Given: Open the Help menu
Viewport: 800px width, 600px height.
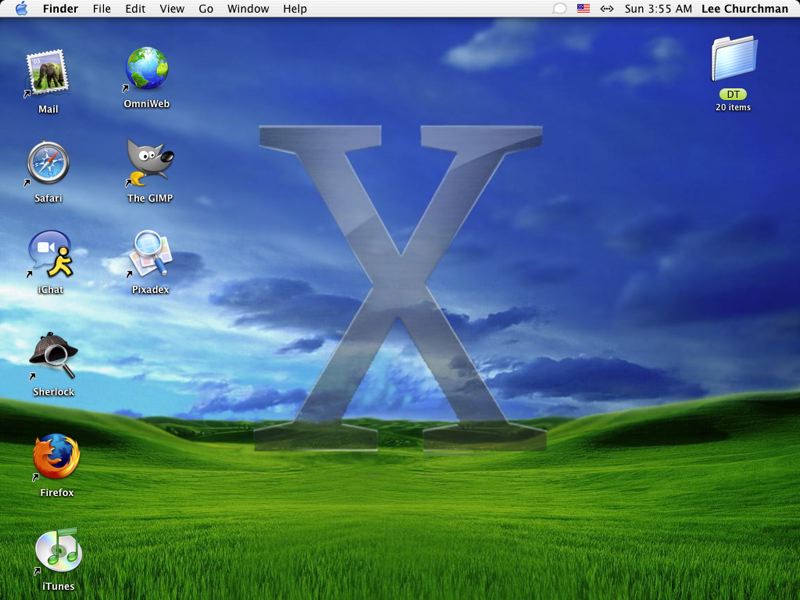Looking at the screenshot, I should point(295,9).
